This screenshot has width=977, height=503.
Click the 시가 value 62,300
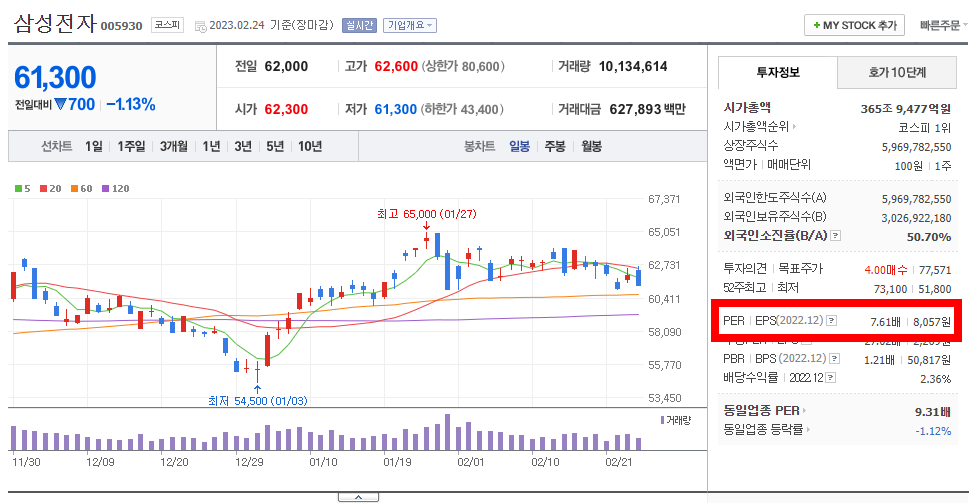(286, 109)
